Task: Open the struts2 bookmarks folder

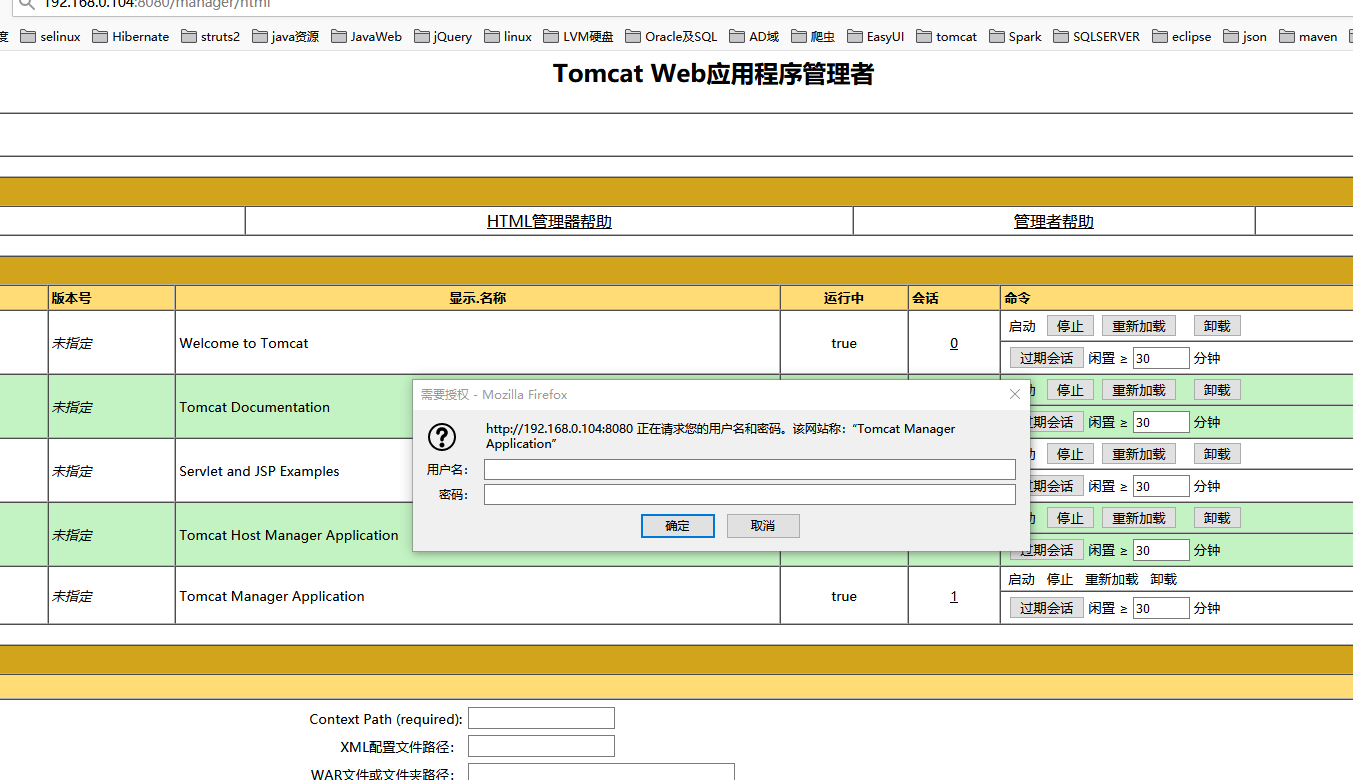Action: pos(211,37)
